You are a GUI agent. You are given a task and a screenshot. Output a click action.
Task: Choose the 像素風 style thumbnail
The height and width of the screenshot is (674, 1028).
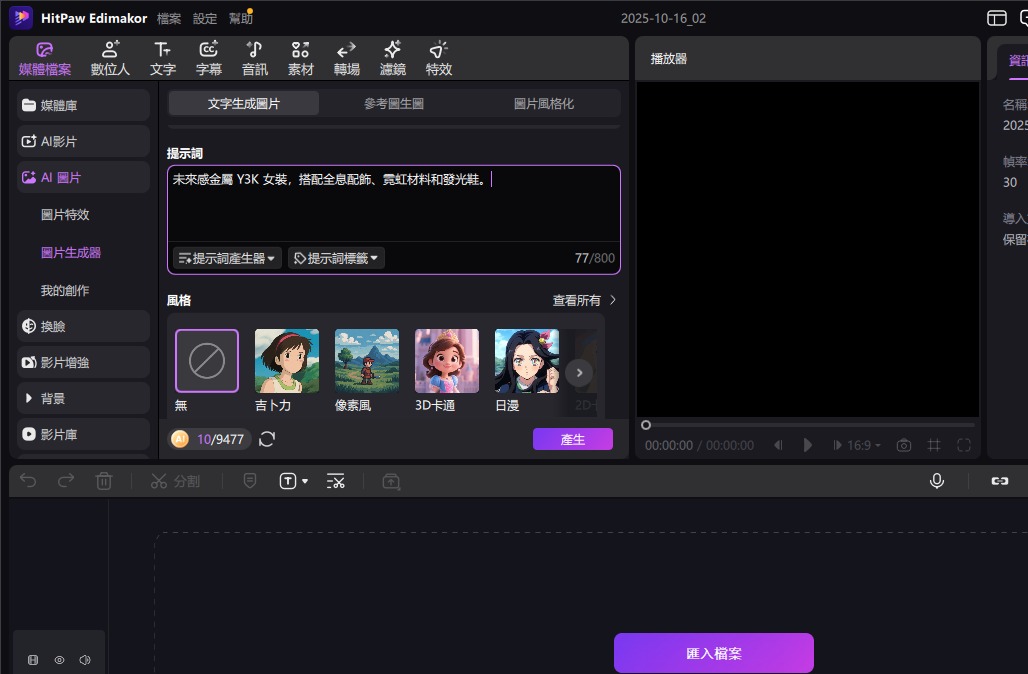coord(366,361)
